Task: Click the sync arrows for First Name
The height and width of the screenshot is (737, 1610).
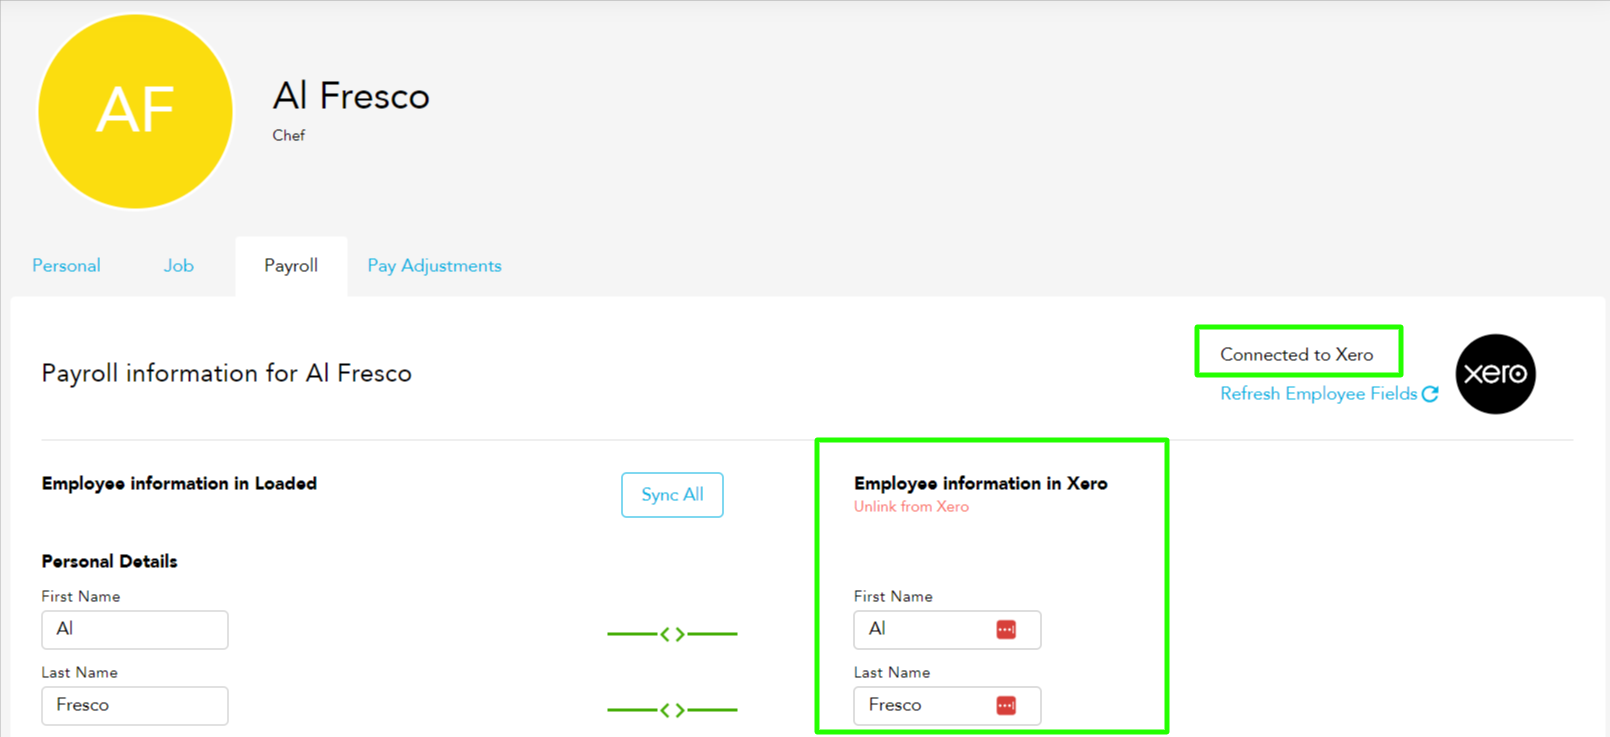Action: 672,634
